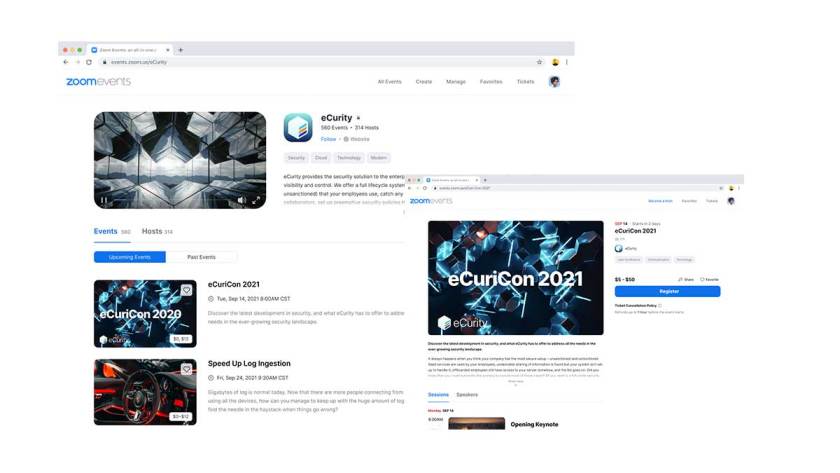The width and height of the screenshot is (840, 473).
Task: Click Zoom Events logo in eCuriCon window
Action: coord(431,201)
